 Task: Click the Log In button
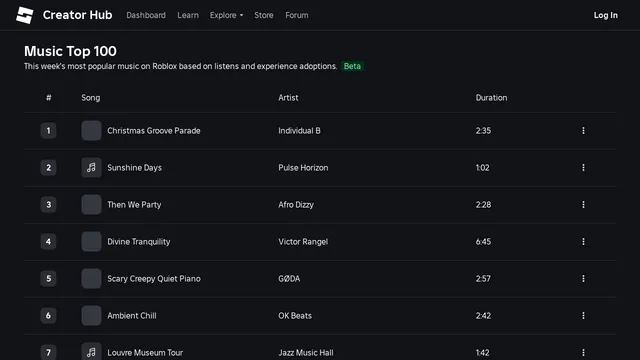tap(605, 15)
